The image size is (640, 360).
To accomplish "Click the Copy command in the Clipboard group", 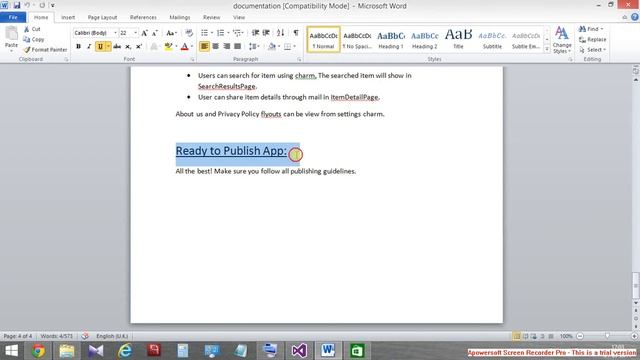I will click(33, 39).
